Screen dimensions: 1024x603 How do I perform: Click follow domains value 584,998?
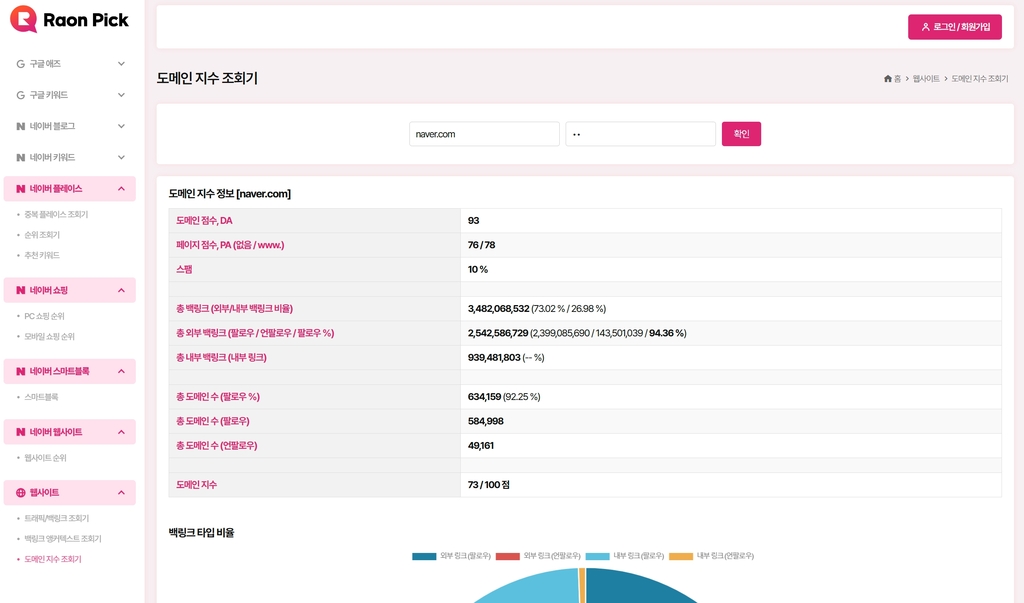tap(485, 421)
